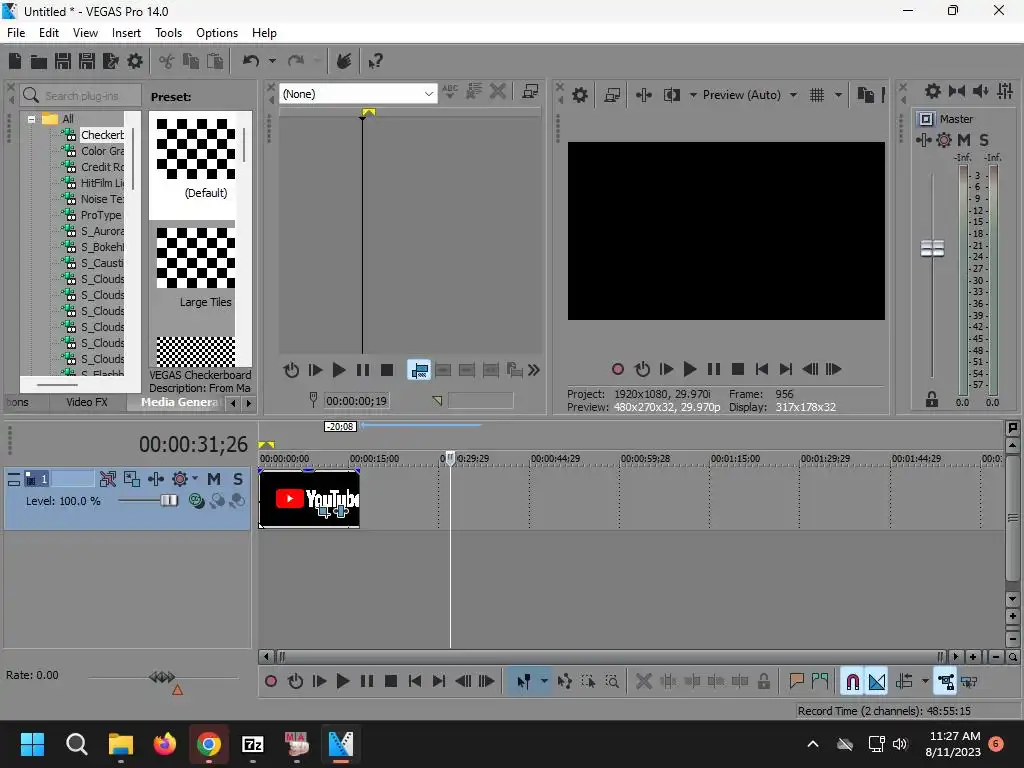
Task: Toggle Mute on track 1
Action: pos(214,479)
